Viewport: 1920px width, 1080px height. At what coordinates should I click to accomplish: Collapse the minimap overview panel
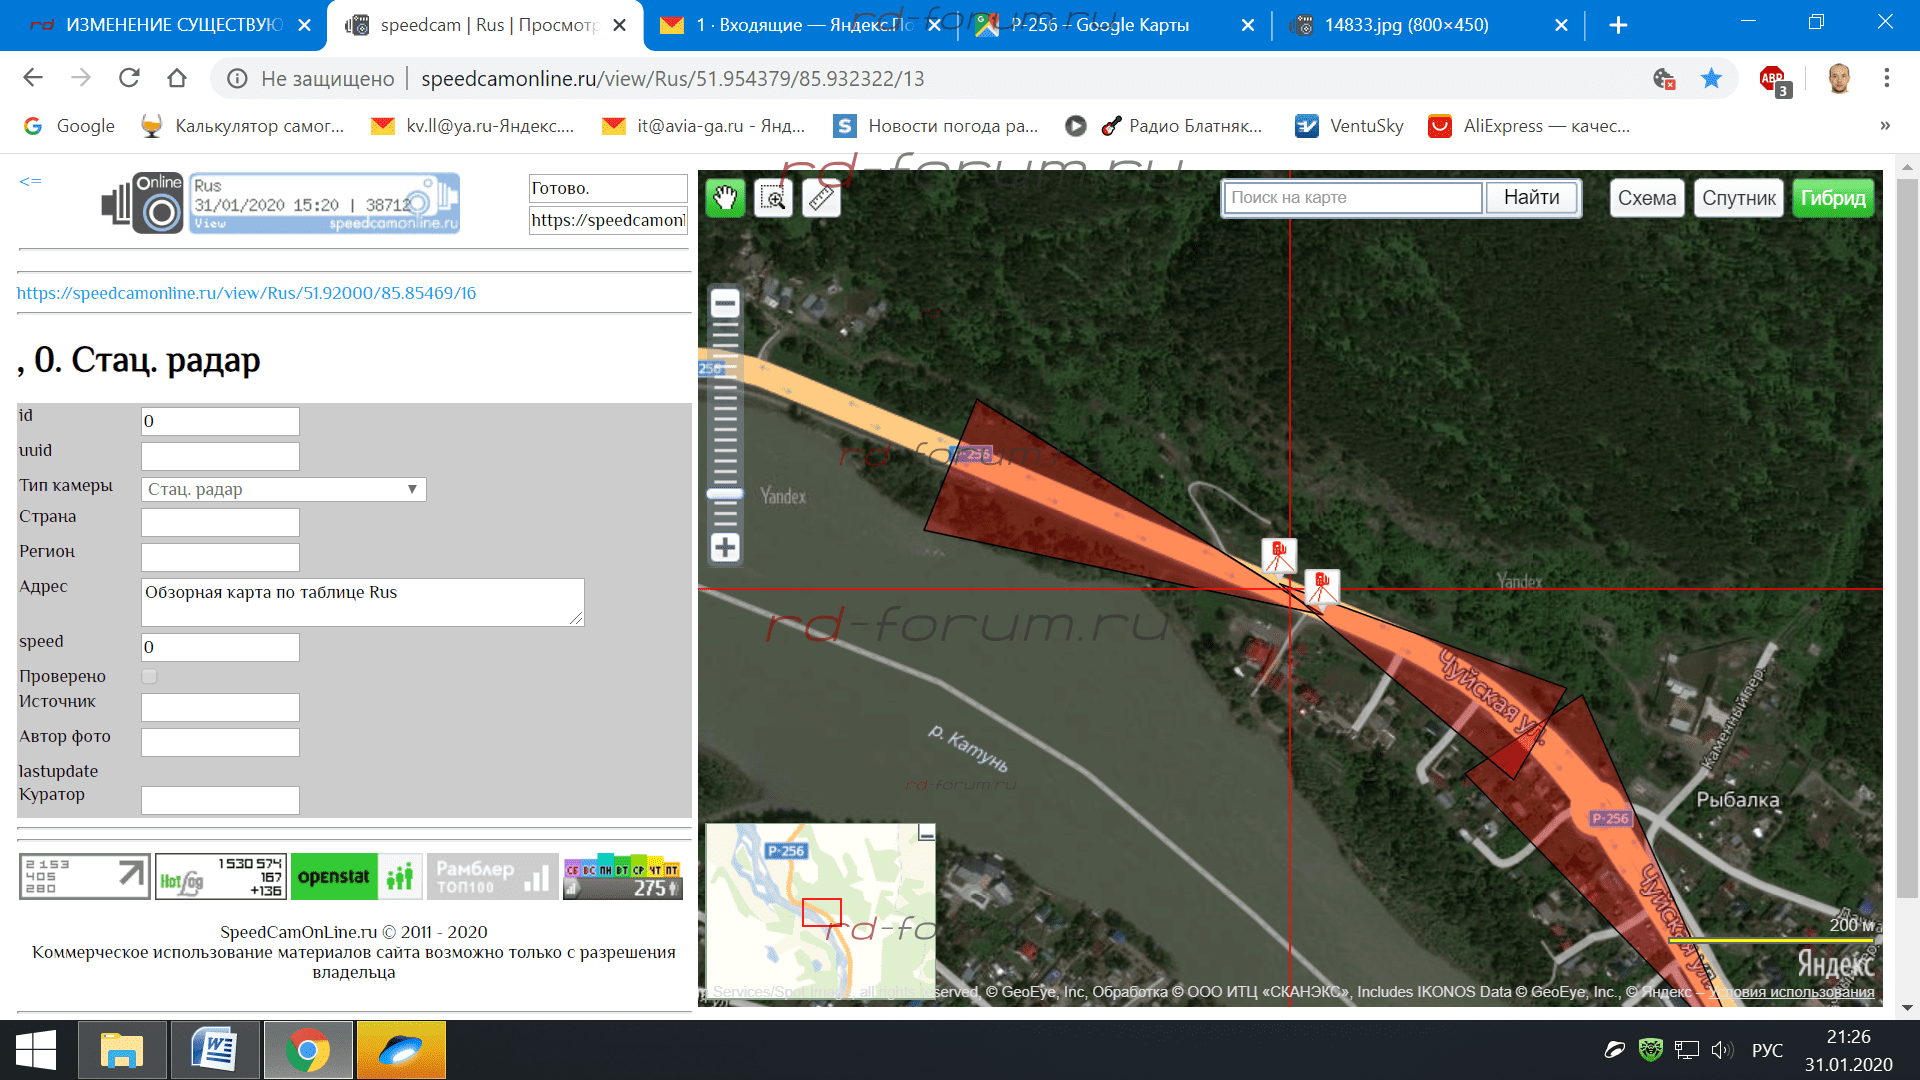click(927, 833)
